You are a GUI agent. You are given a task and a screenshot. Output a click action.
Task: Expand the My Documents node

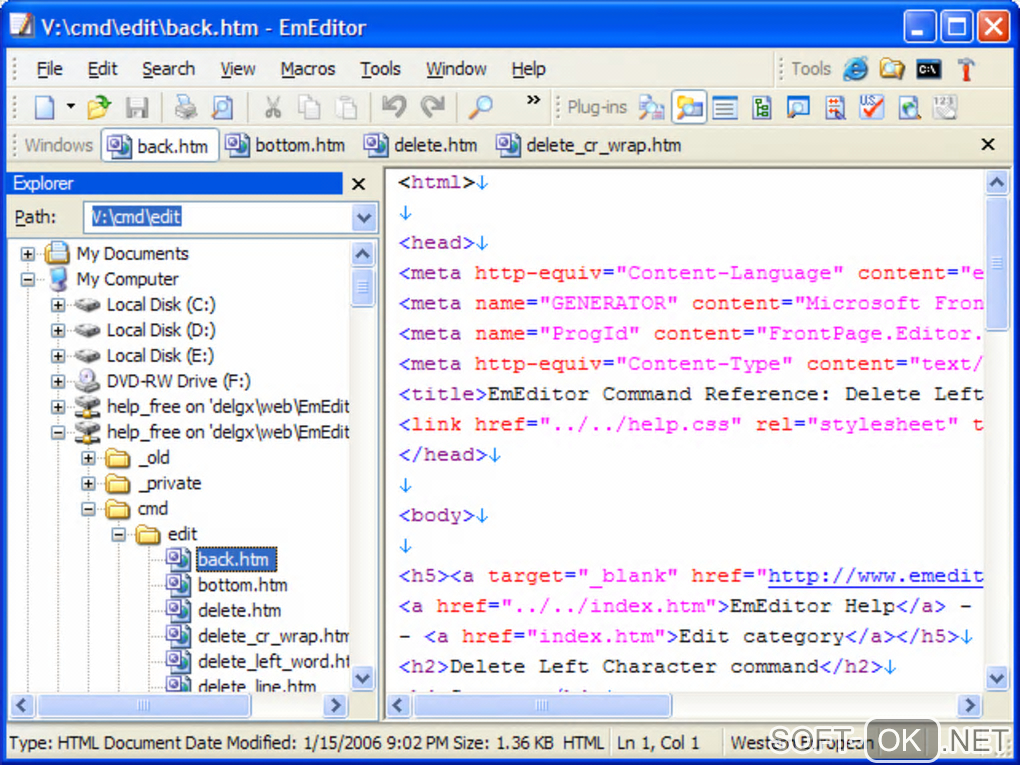27,254
